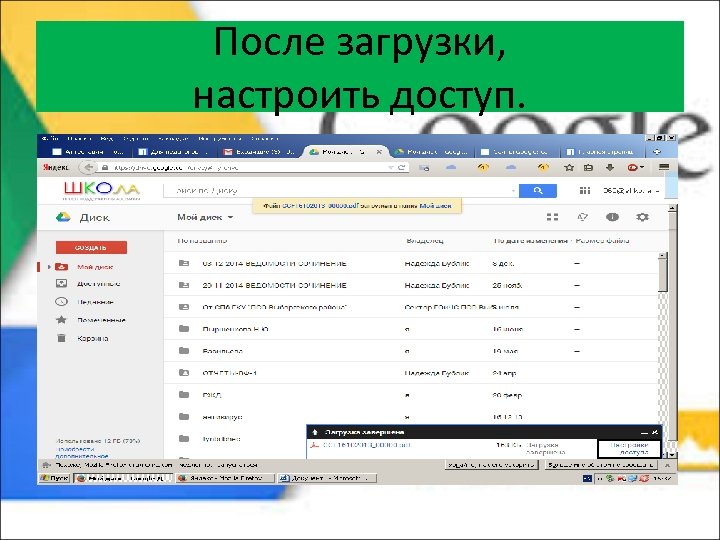Open Drive settings gear
Viewport: 720px width, 540px height.
642,217
